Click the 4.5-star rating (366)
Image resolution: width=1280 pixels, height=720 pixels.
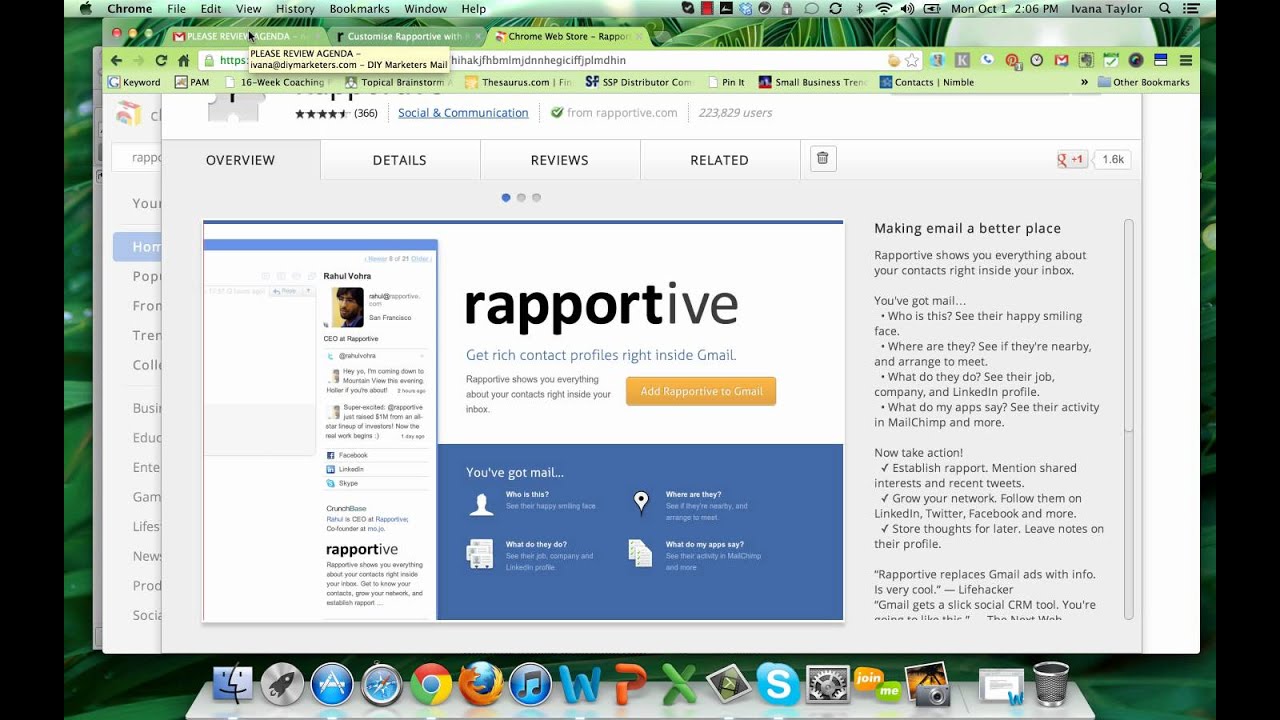336,113
